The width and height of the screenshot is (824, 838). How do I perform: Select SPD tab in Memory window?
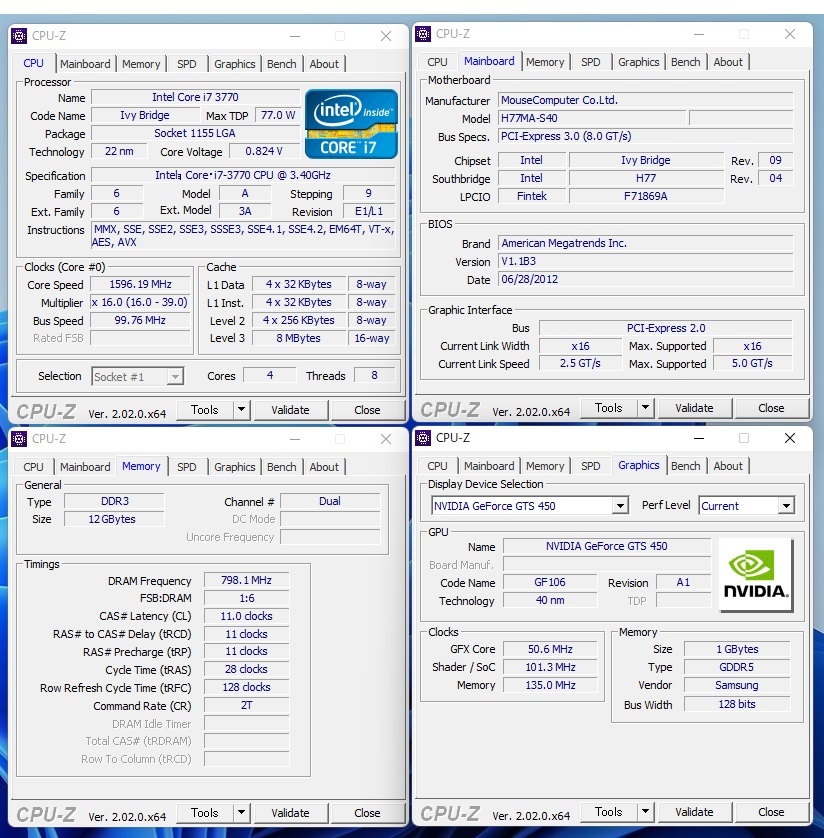(x=186, y=467)
